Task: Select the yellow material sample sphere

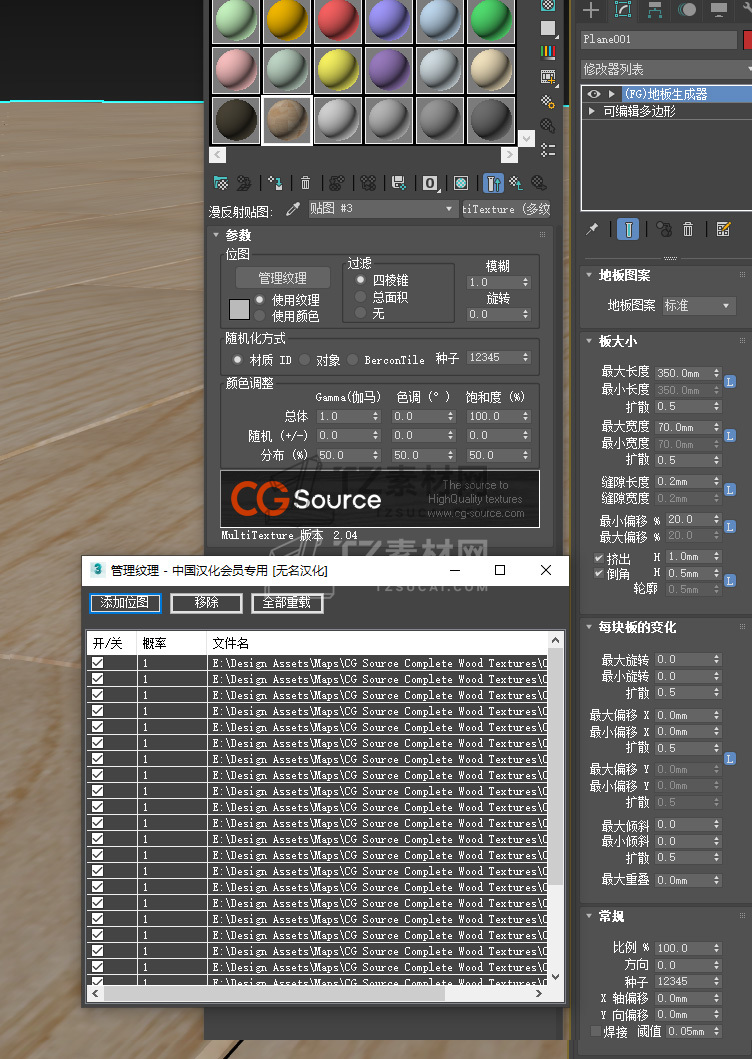Action: [x=338, y=71]
